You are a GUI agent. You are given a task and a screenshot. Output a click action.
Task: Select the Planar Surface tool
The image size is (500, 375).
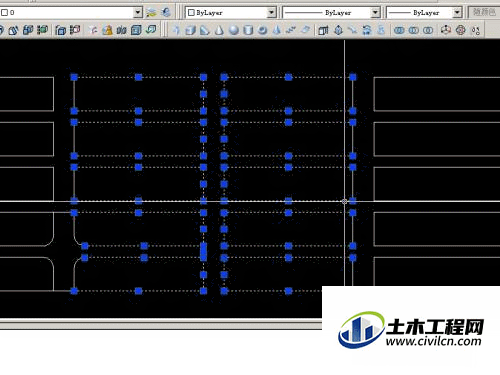(x=305, y=30)
